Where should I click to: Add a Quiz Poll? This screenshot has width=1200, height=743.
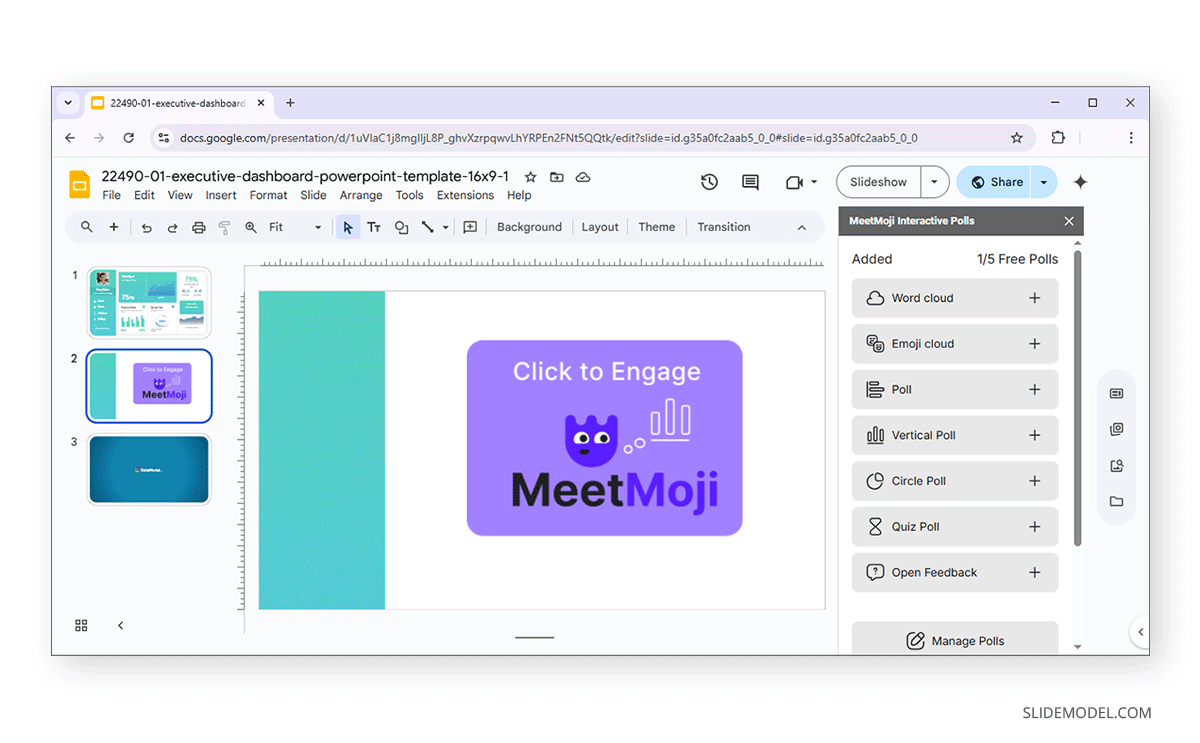point(1035,527)
